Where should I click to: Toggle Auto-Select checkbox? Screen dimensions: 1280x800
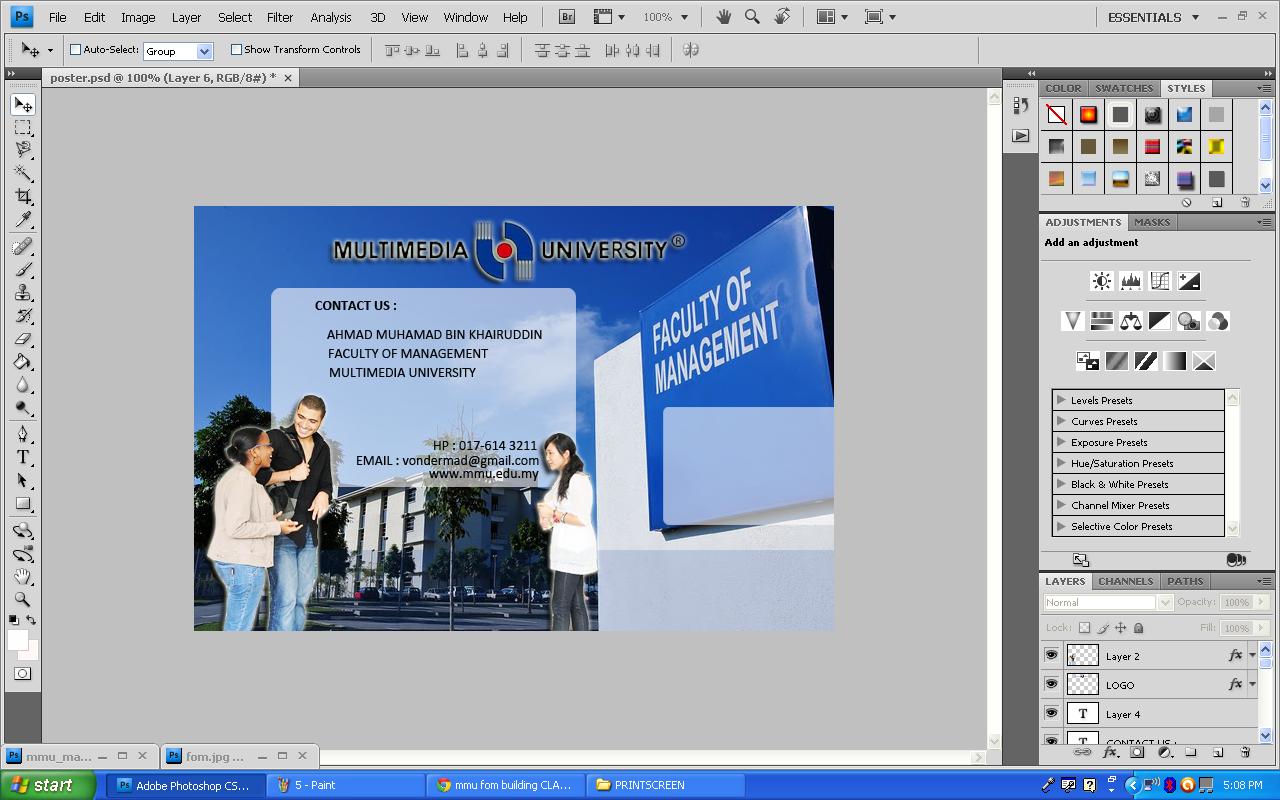(75, 49)
